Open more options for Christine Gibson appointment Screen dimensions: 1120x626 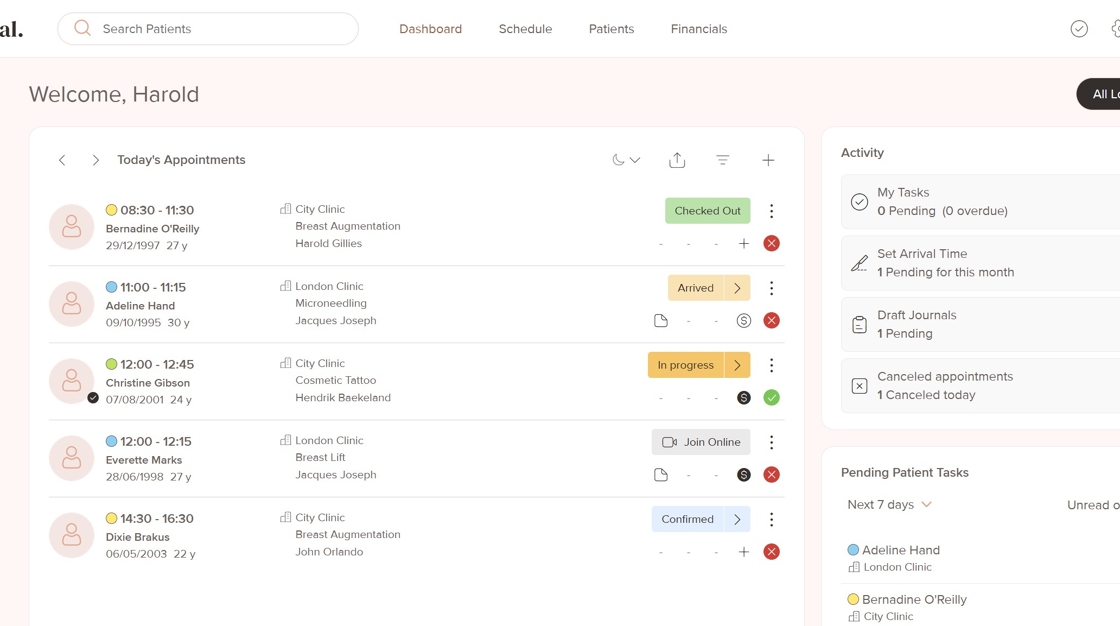pos(771,365)
